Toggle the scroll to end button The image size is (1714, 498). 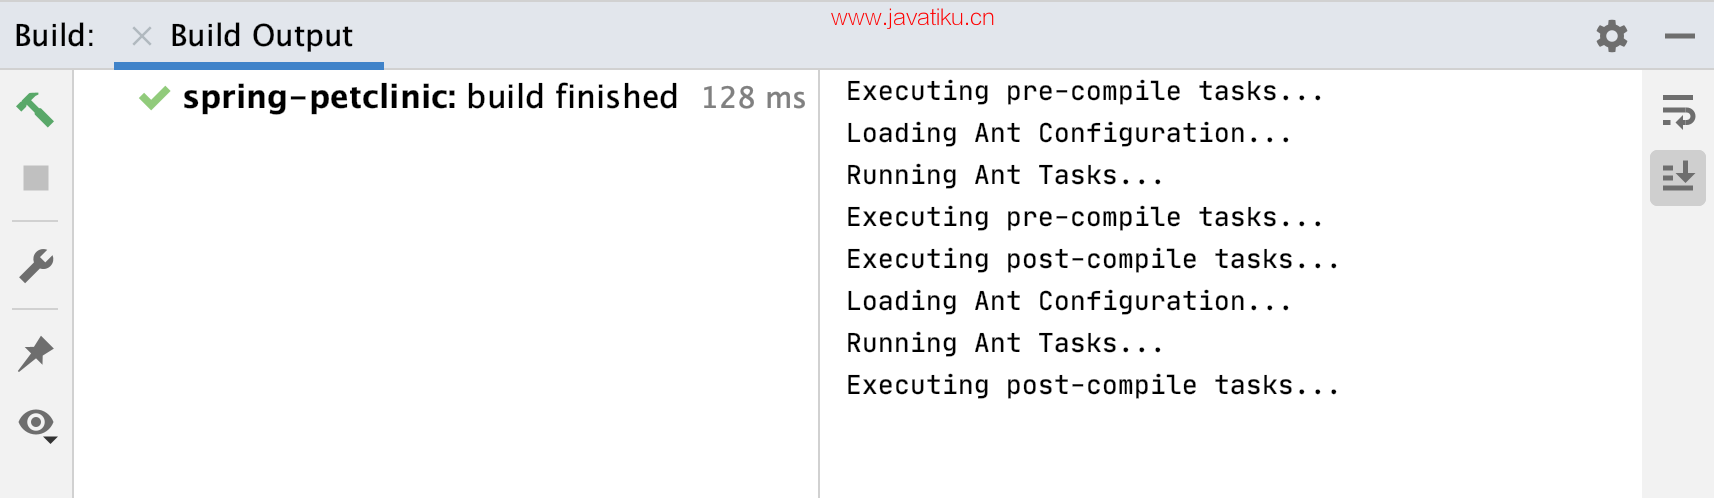[1678, 178]
